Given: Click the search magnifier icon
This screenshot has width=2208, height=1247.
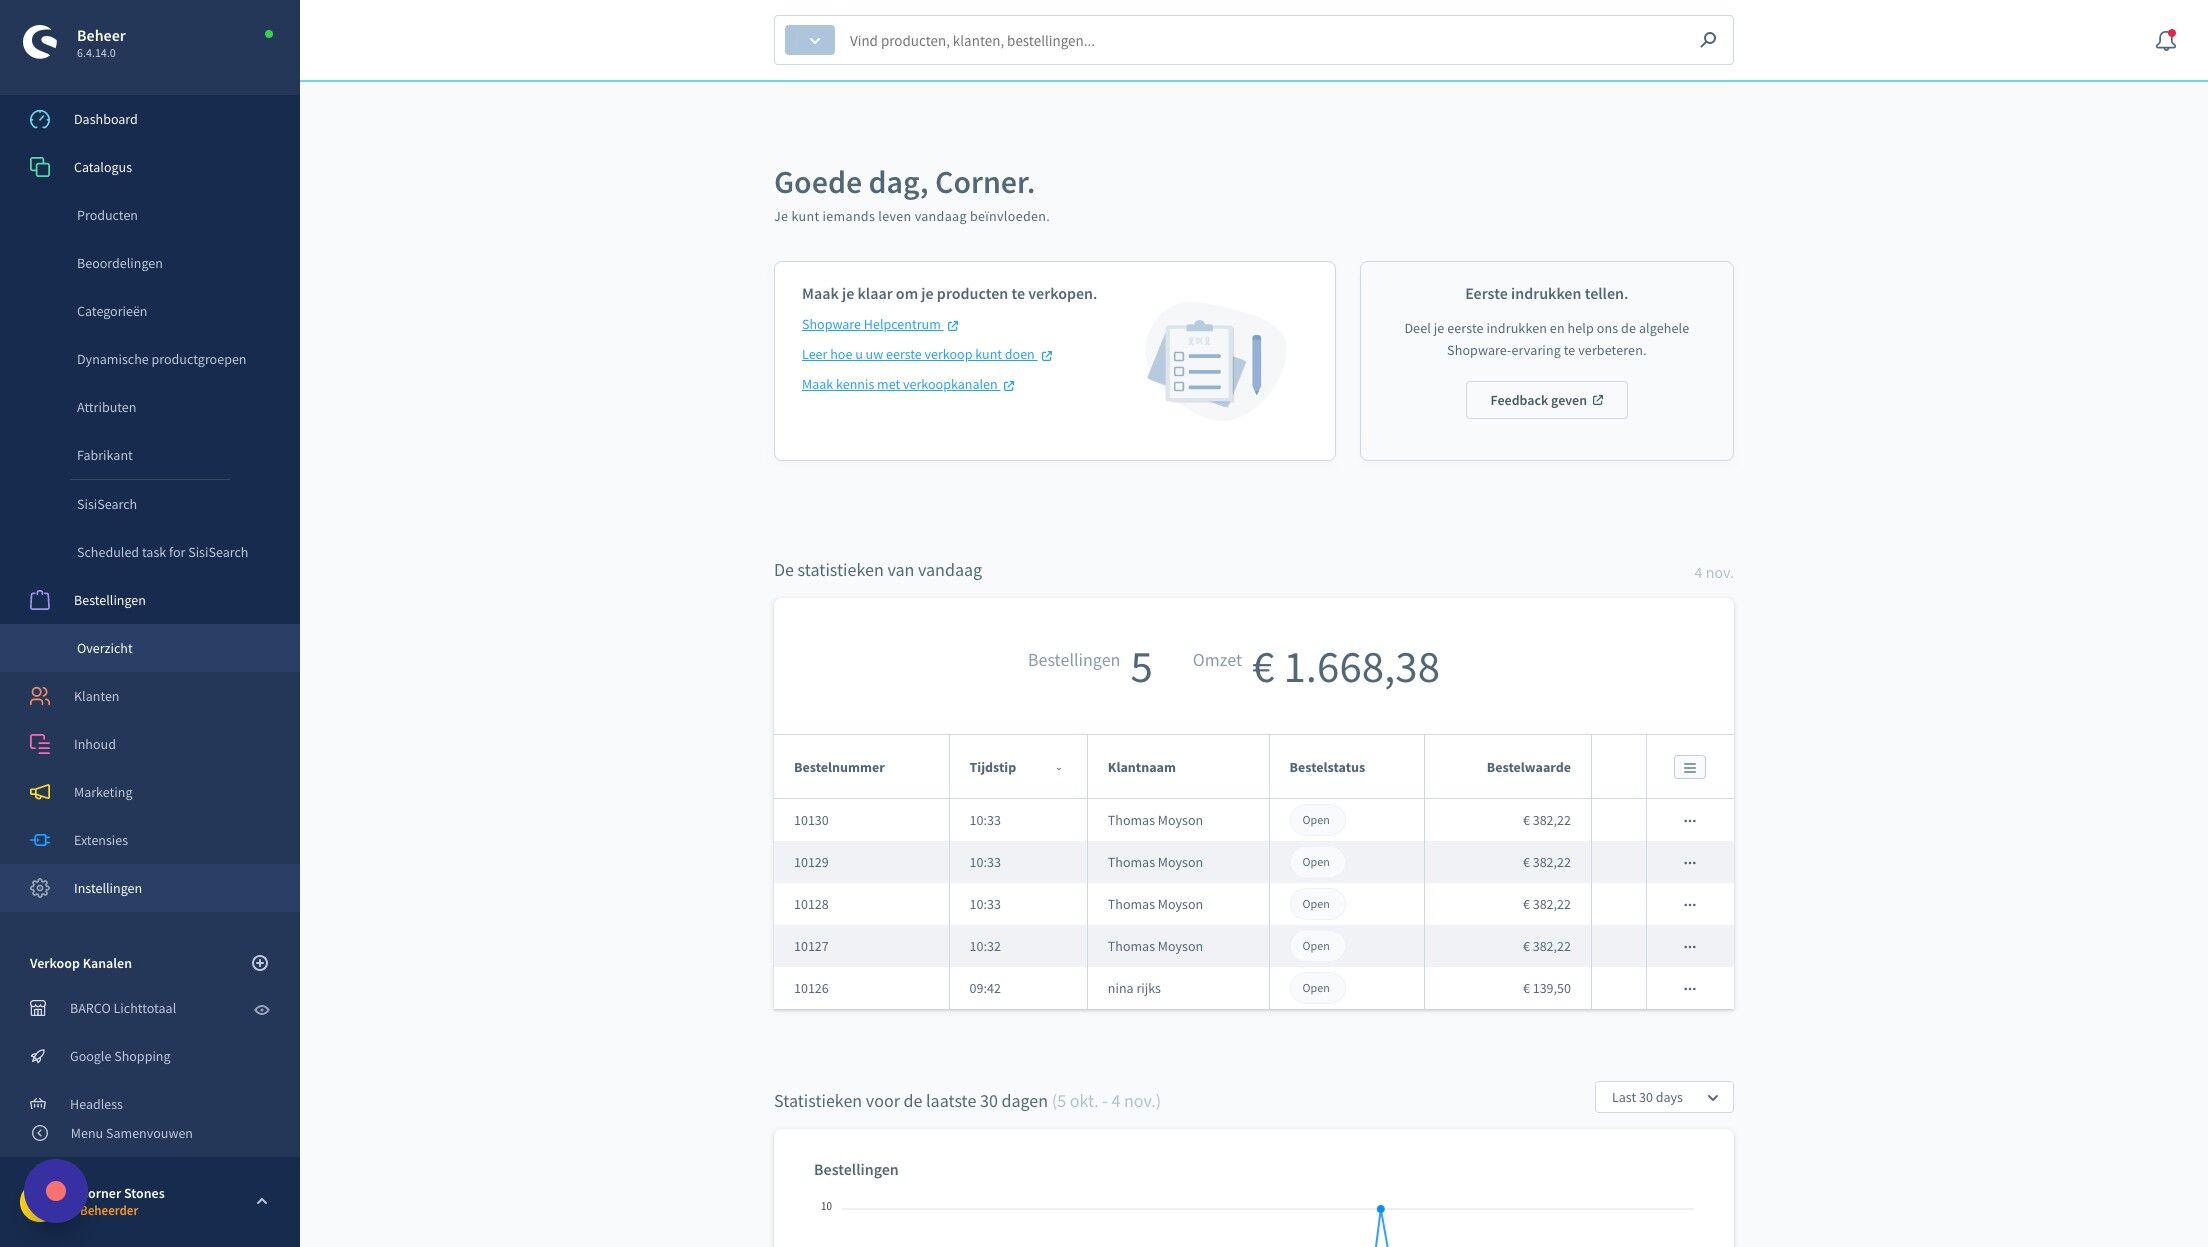Looking at the screenshot, I should tap(1708, 40).
